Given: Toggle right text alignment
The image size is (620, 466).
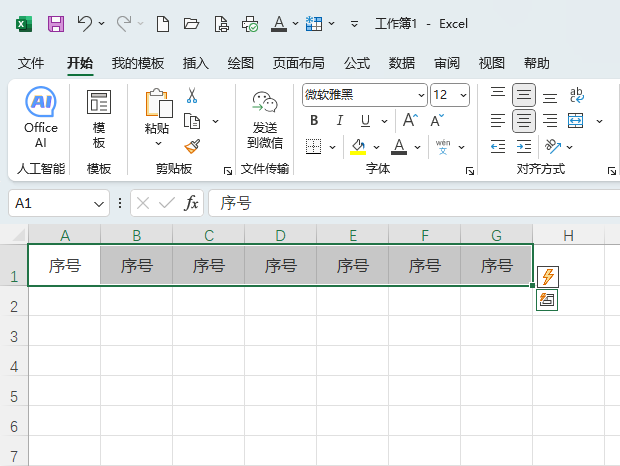Looking at the screenshot, I should [x=550, y=121].
